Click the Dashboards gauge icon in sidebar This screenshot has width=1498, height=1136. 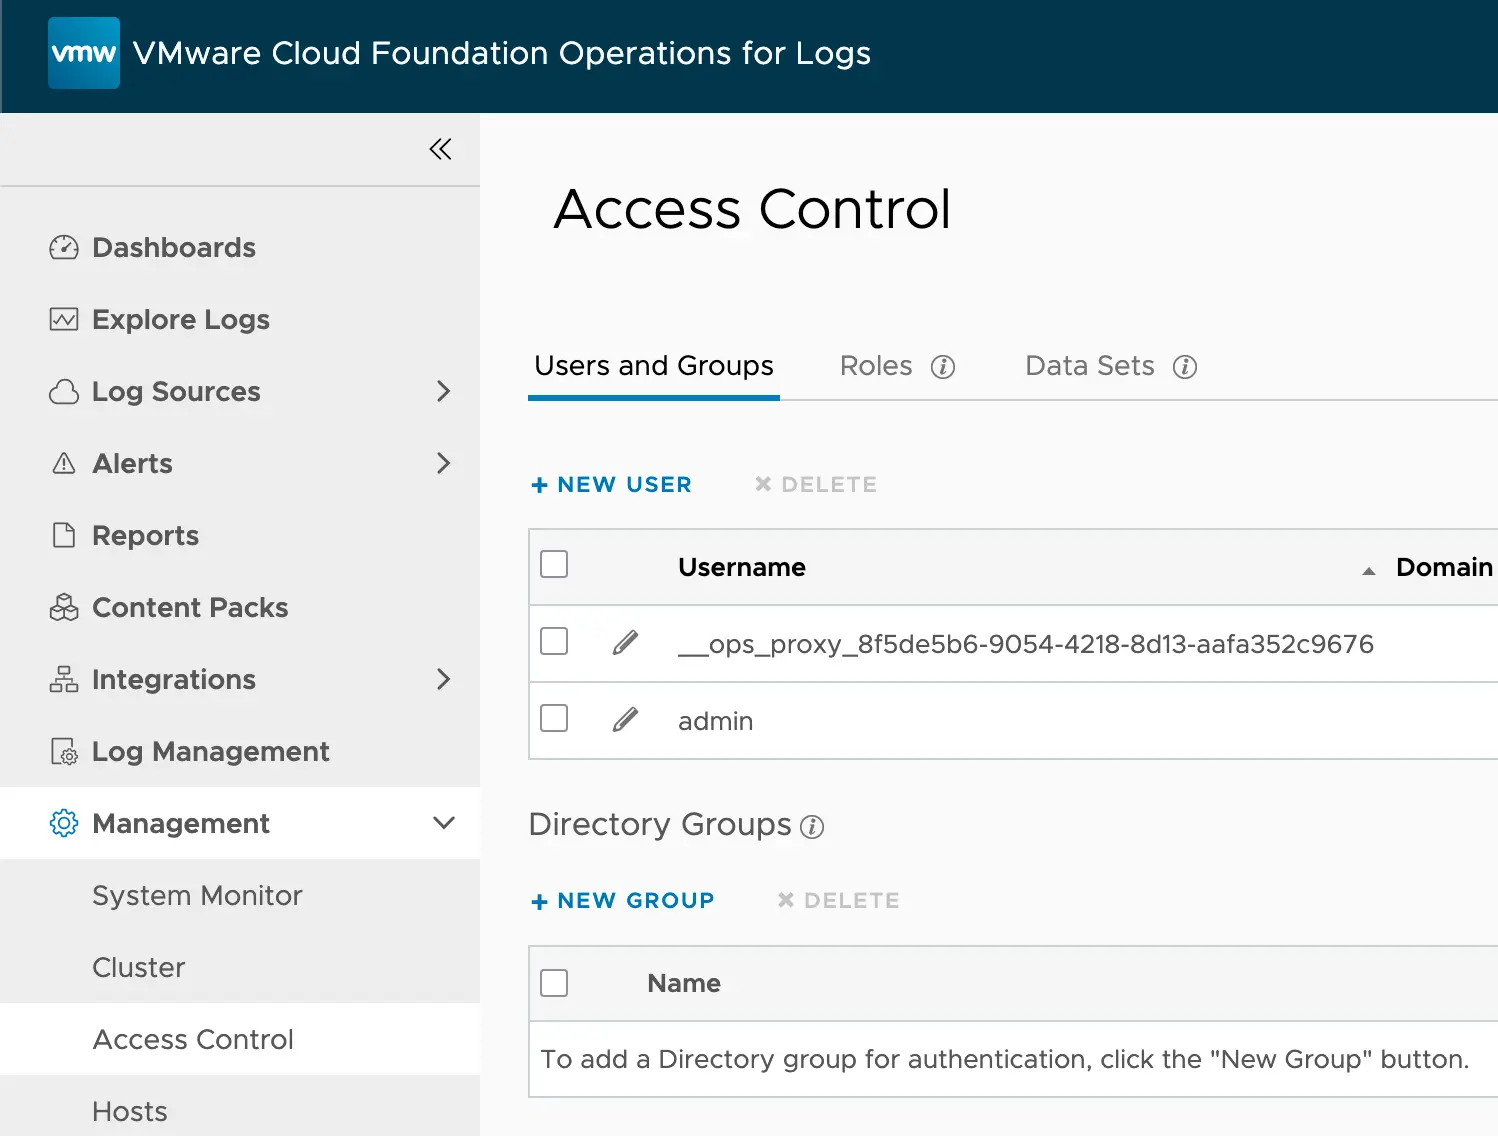pyautogui.click(x=63, y=247)
